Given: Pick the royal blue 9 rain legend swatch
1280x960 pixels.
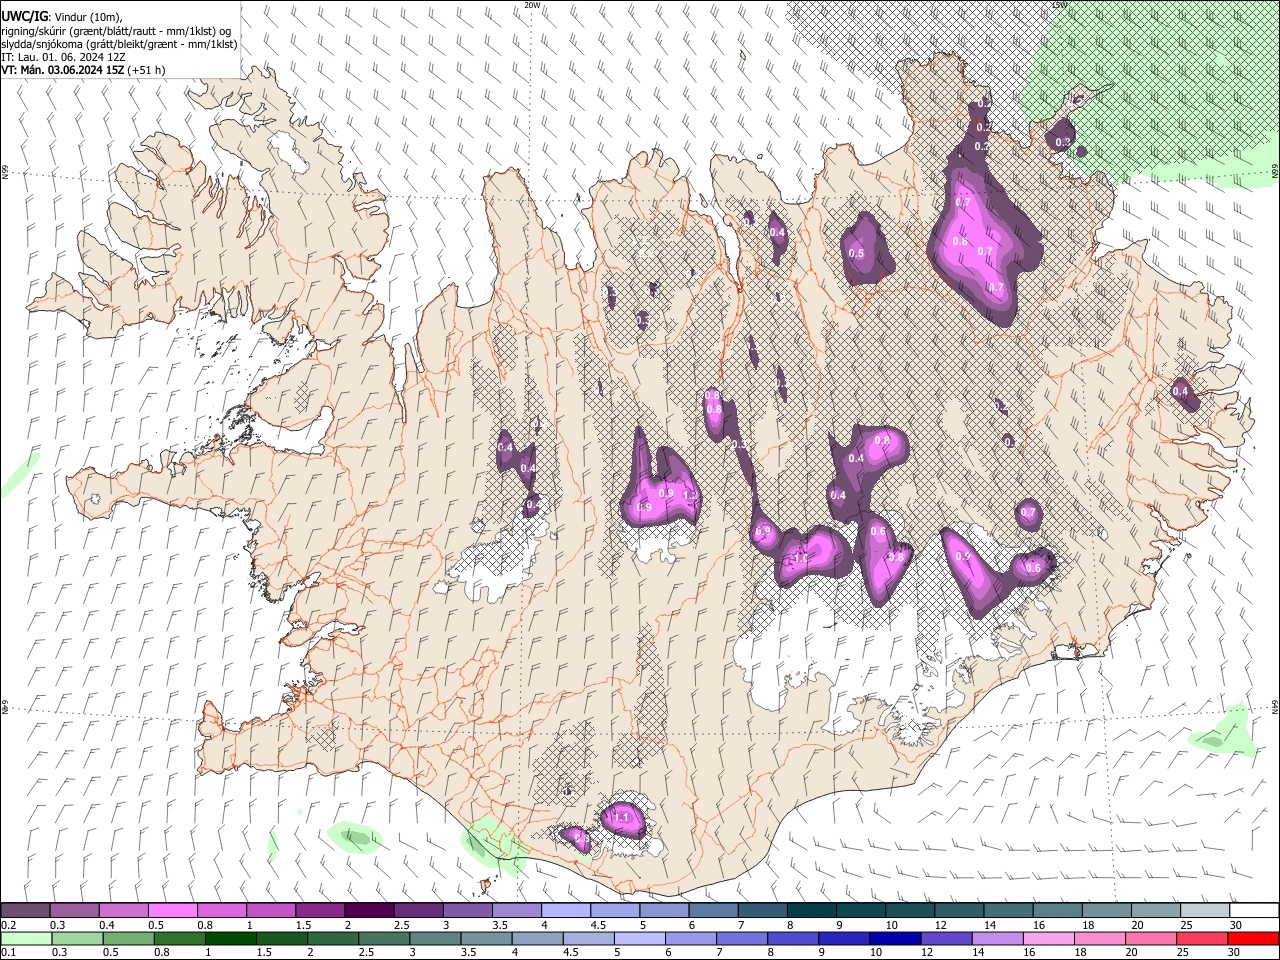Looking at the screenshot, I should point(844,938).
